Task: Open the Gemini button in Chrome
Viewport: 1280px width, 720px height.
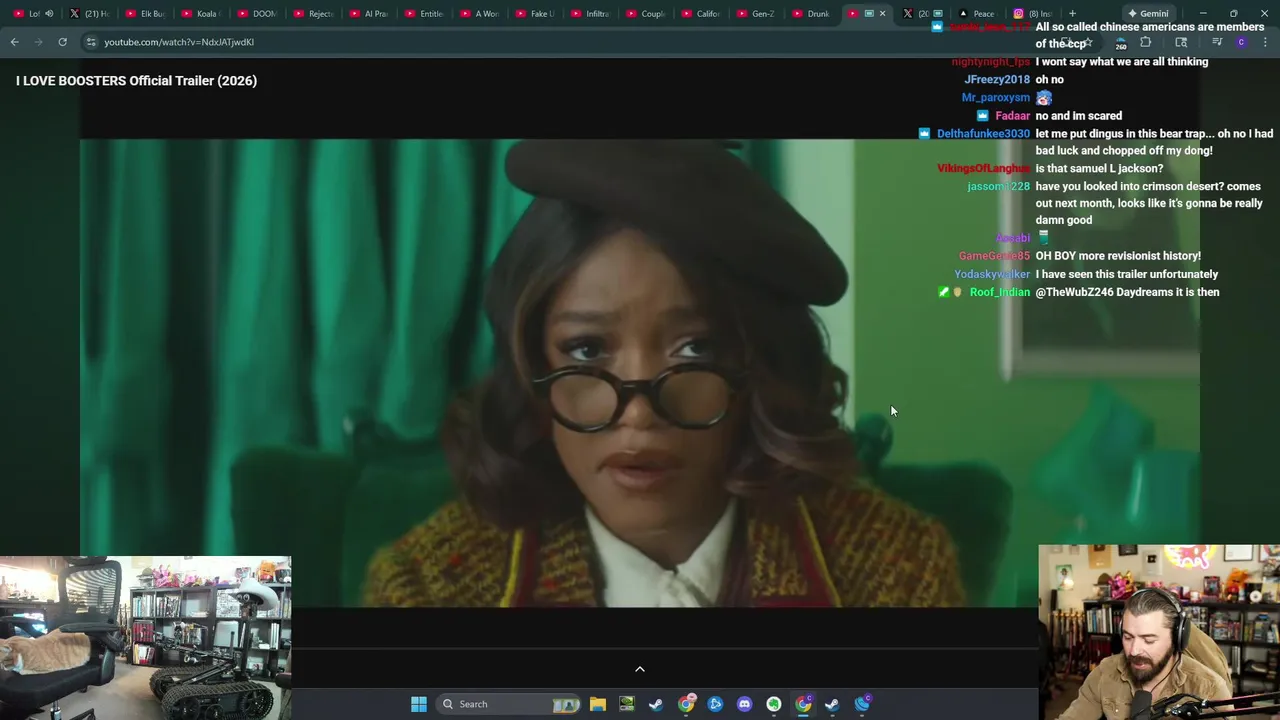Action: 1147,14
